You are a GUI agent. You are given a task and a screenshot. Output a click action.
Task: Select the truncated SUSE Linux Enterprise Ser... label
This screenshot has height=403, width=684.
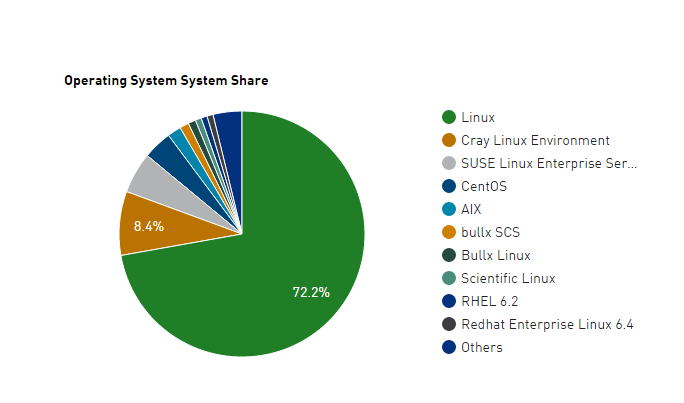tap(549, 164)
